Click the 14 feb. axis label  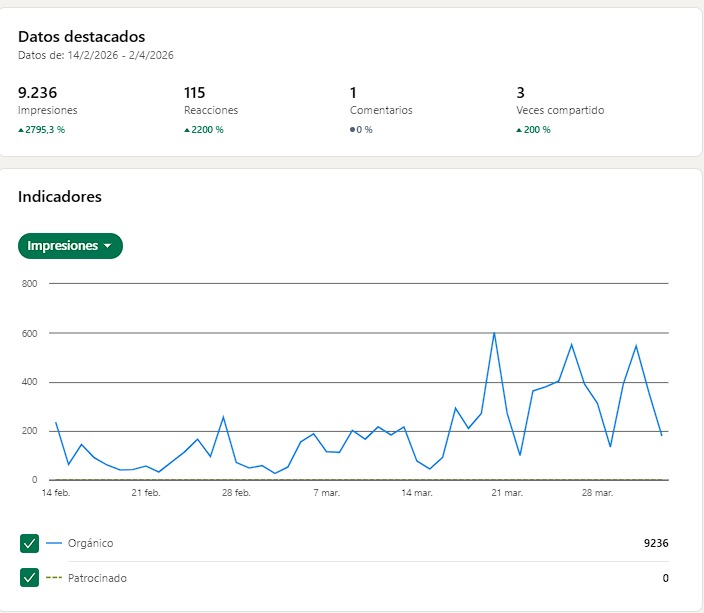pos(55,493)
